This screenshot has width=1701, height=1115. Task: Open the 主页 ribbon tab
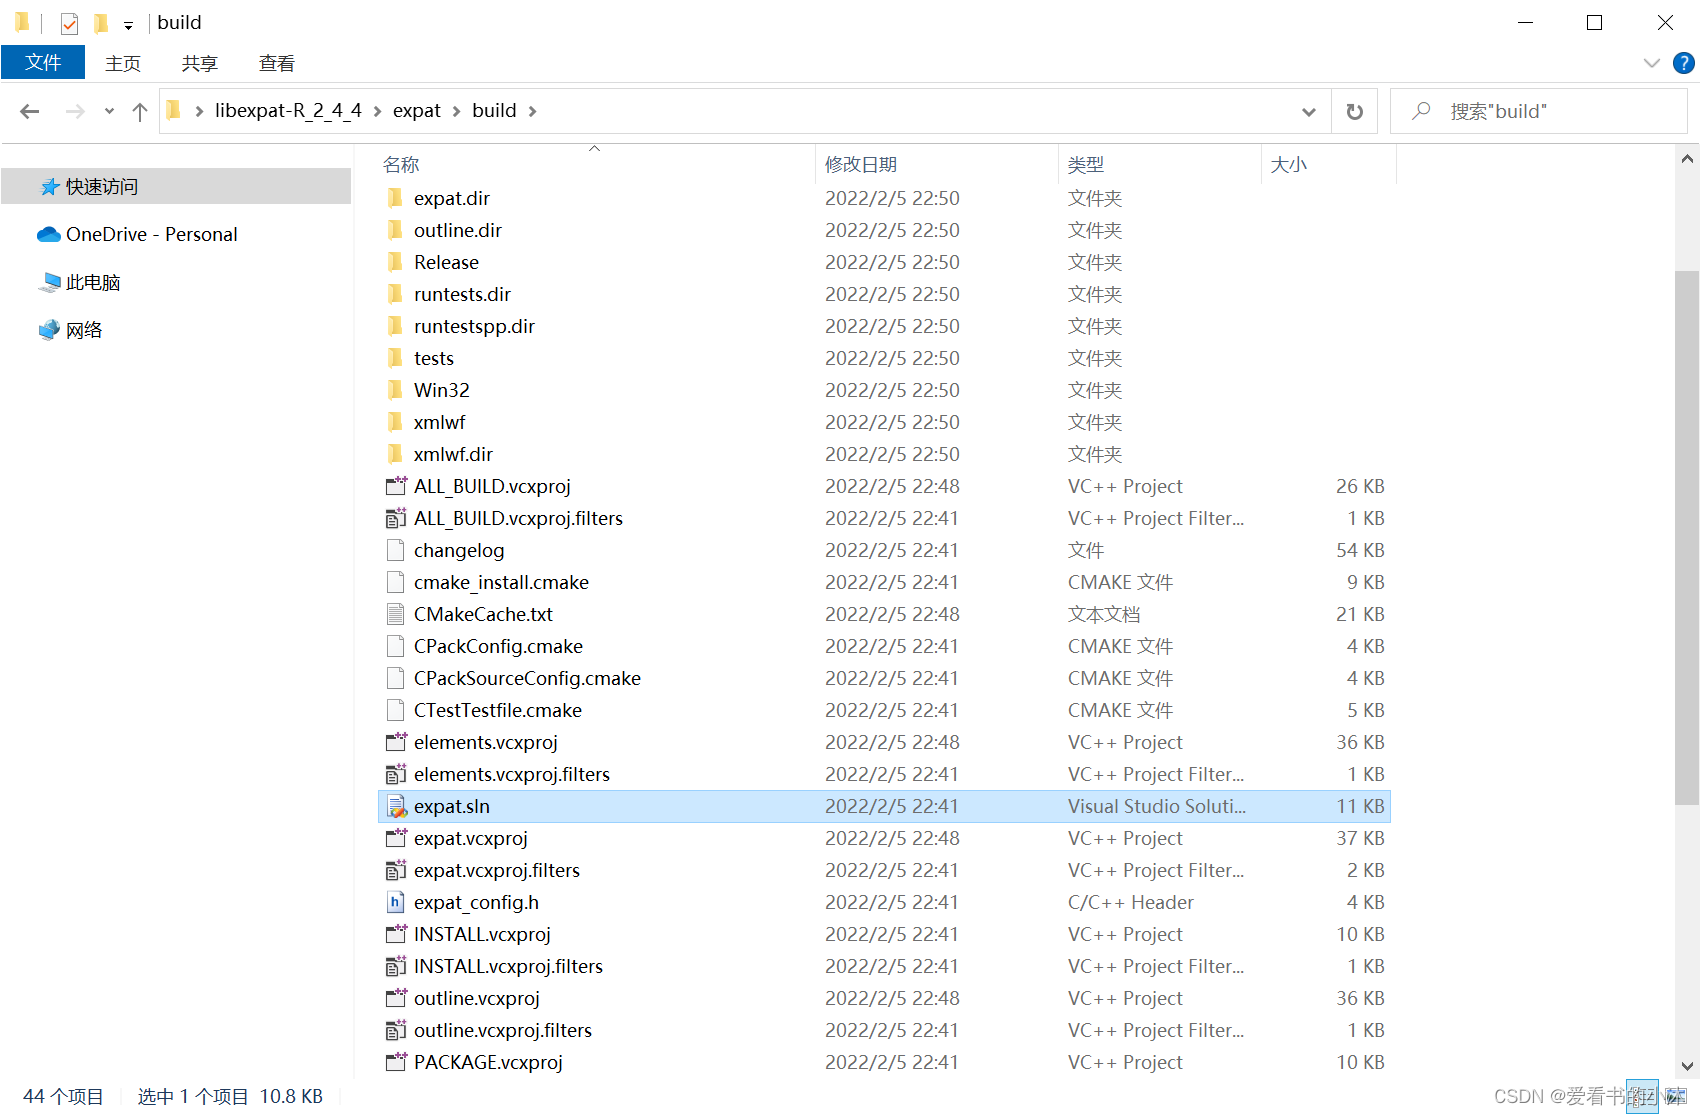tap(123, 63)
